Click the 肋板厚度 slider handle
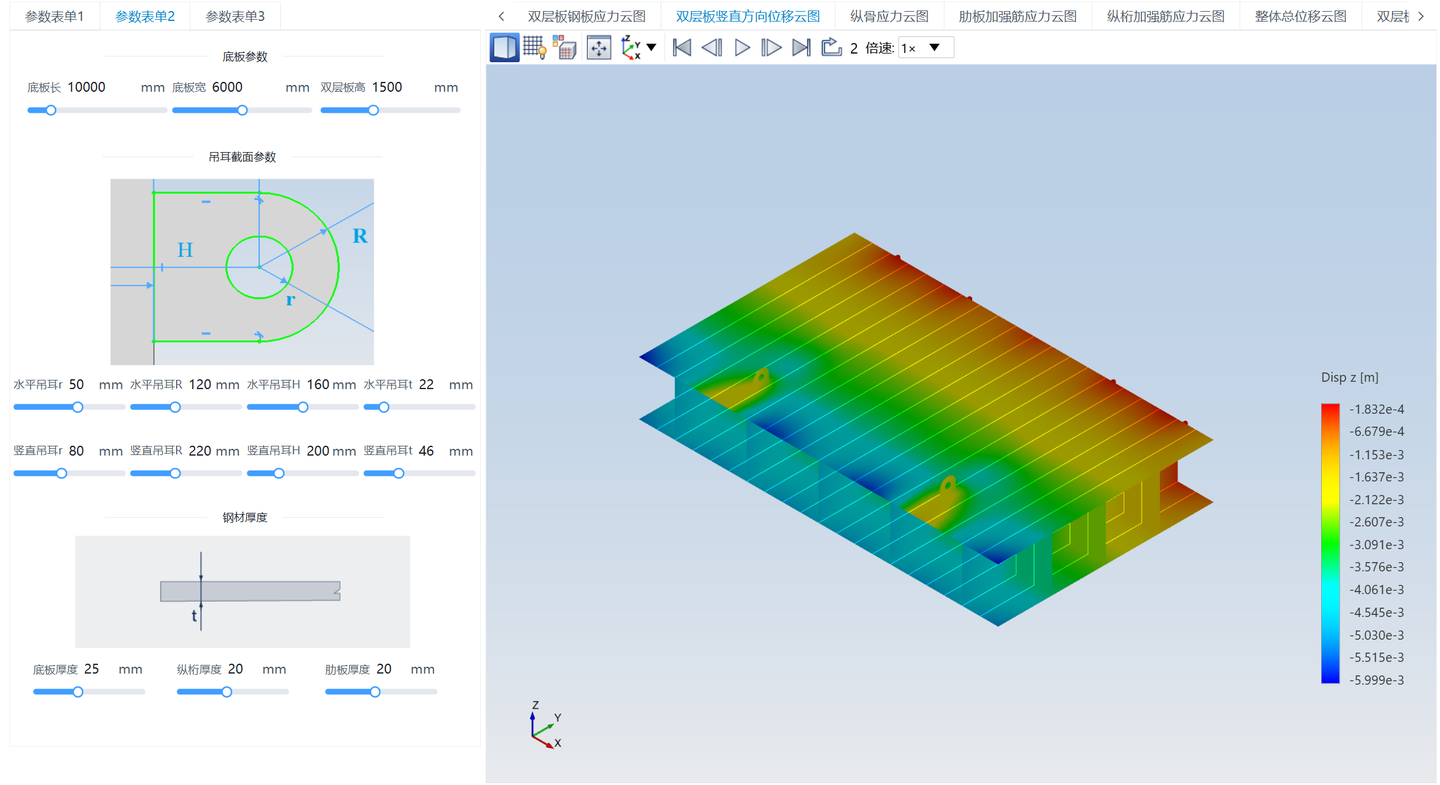This screenshot has height=785, width=1440. 375,691
